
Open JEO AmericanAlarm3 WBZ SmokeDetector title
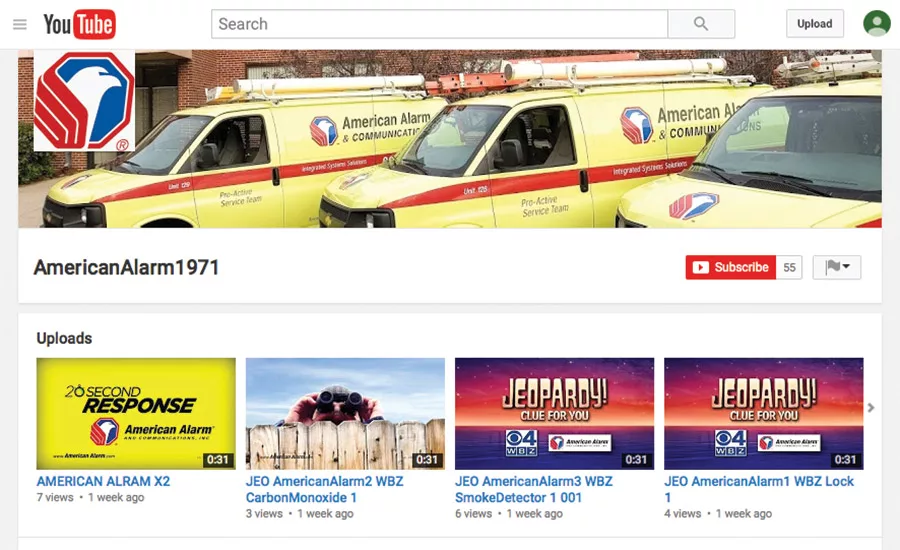(x=534, y=489)
